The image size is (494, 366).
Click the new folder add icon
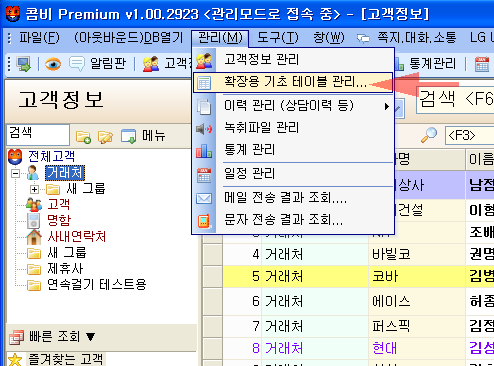click(83, 136)
